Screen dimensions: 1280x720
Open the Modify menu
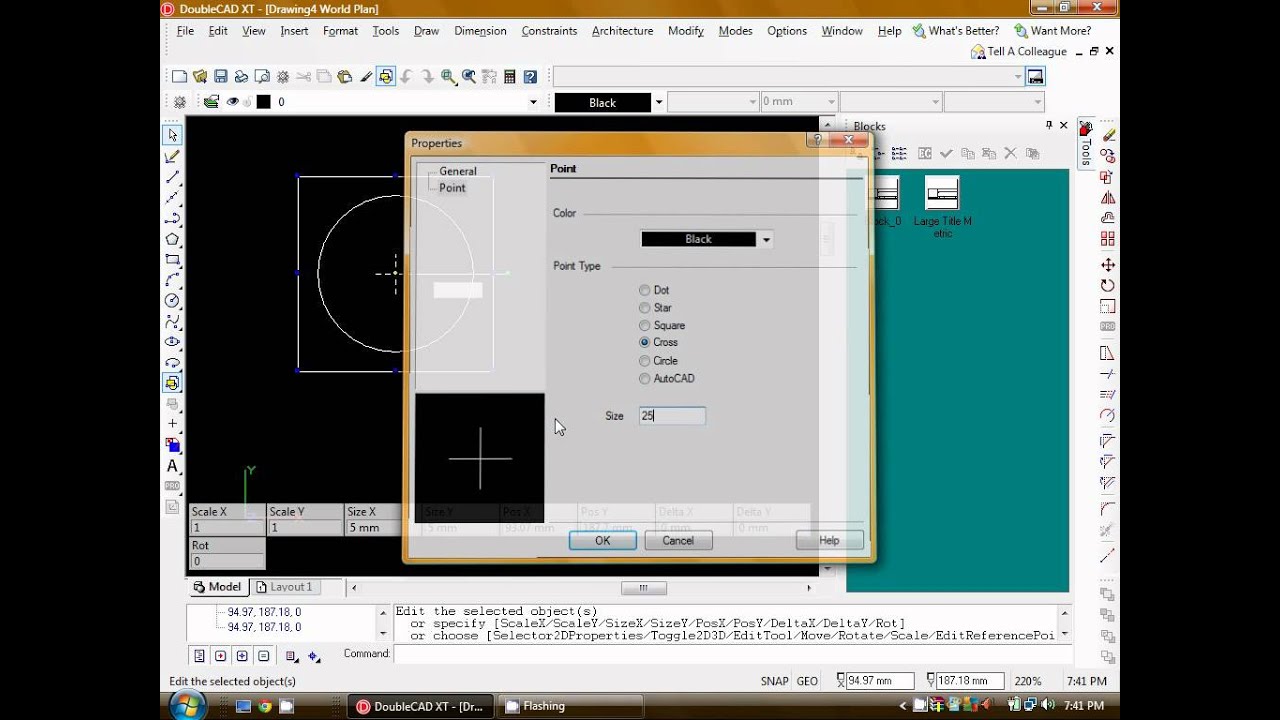(x=686, y=31)
